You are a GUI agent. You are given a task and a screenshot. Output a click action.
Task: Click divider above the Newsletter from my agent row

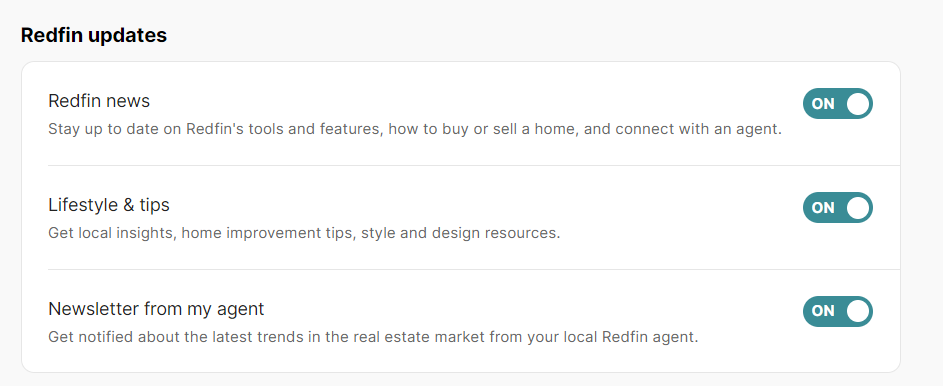click(474, 269)
